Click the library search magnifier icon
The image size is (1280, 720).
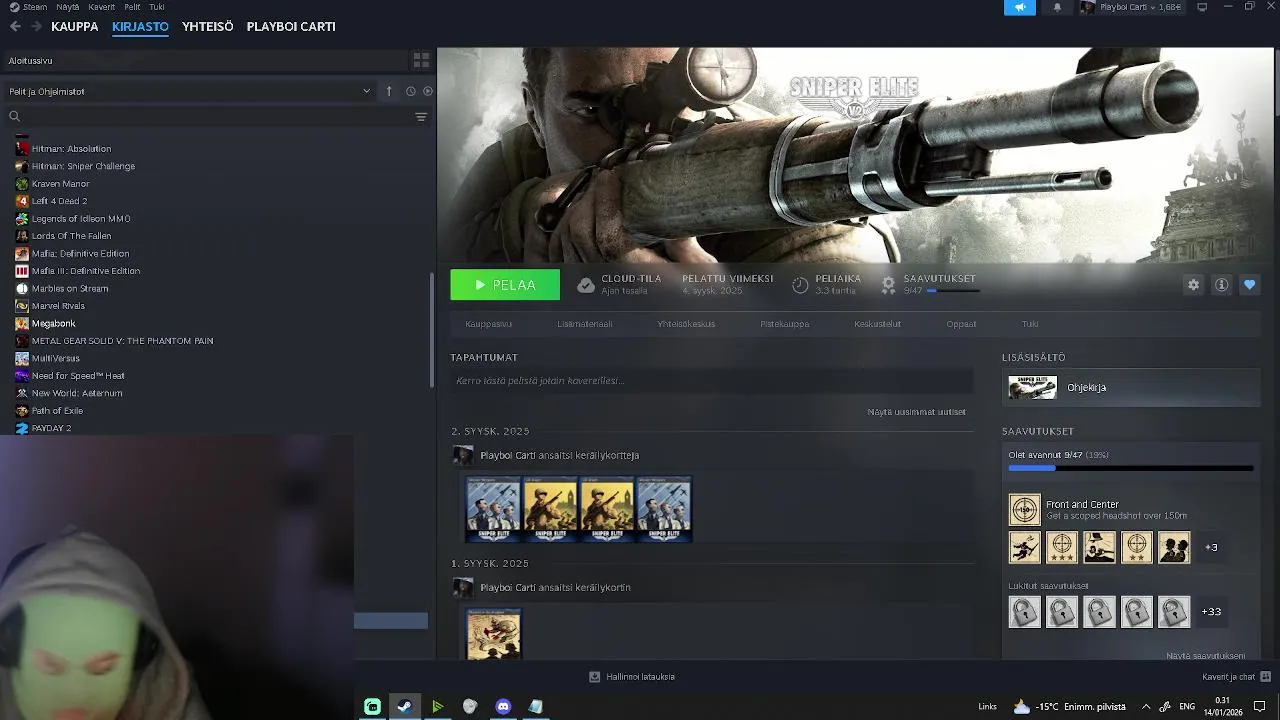click(x=14, y=117)
